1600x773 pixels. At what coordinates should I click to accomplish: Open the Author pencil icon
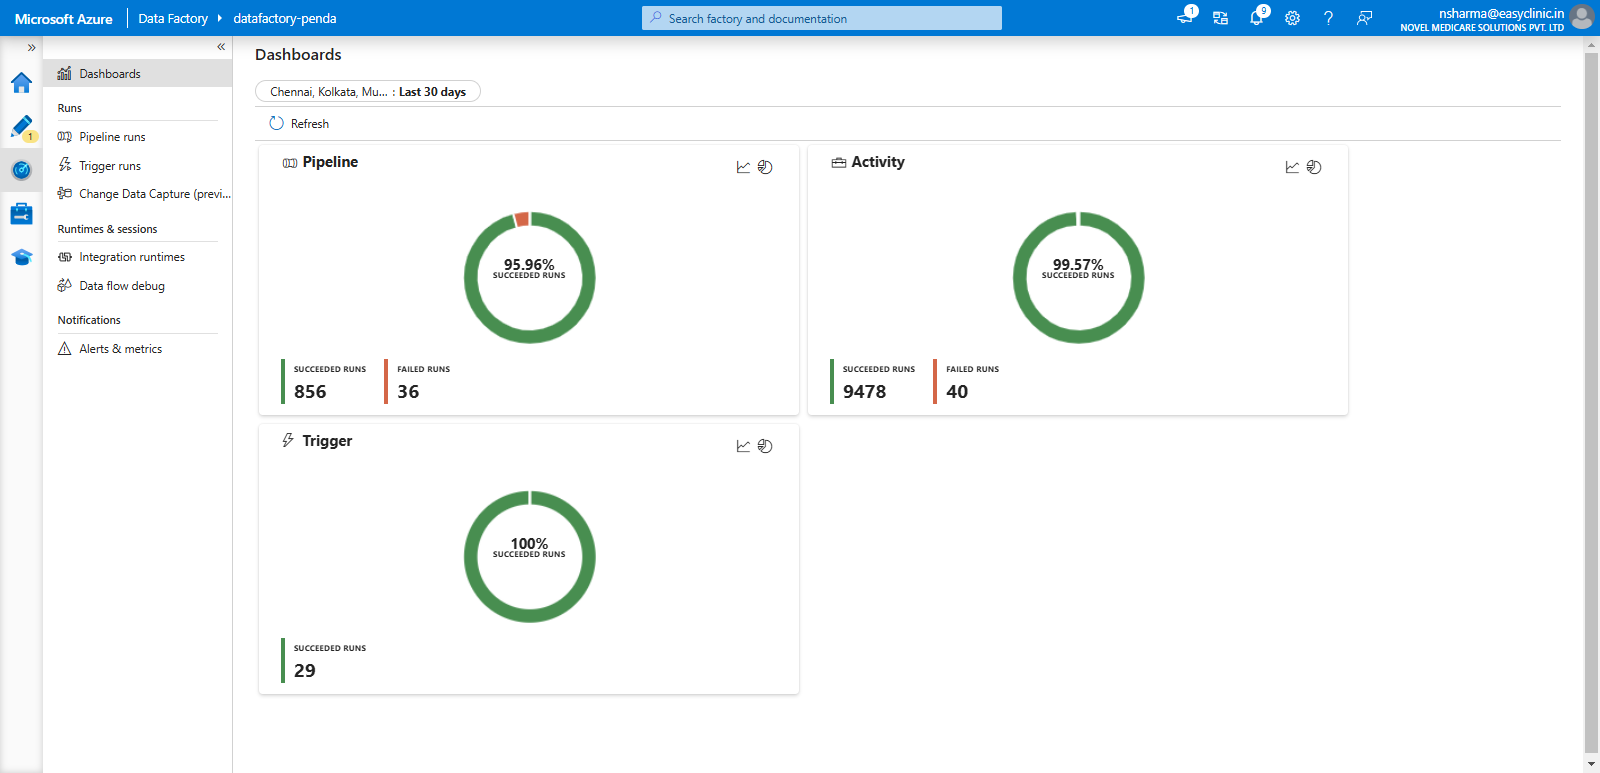point(21,127)
